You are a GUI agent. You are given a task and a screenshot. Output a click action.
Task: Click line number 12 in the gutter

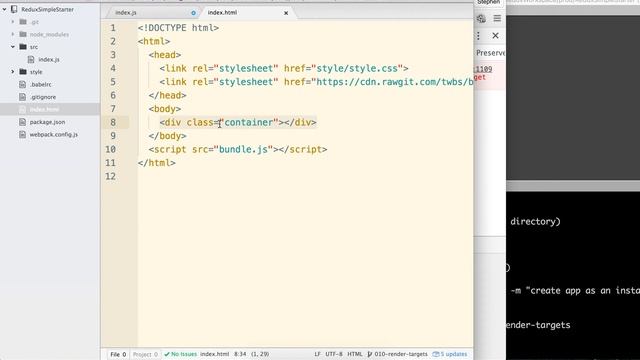[111, 176]
